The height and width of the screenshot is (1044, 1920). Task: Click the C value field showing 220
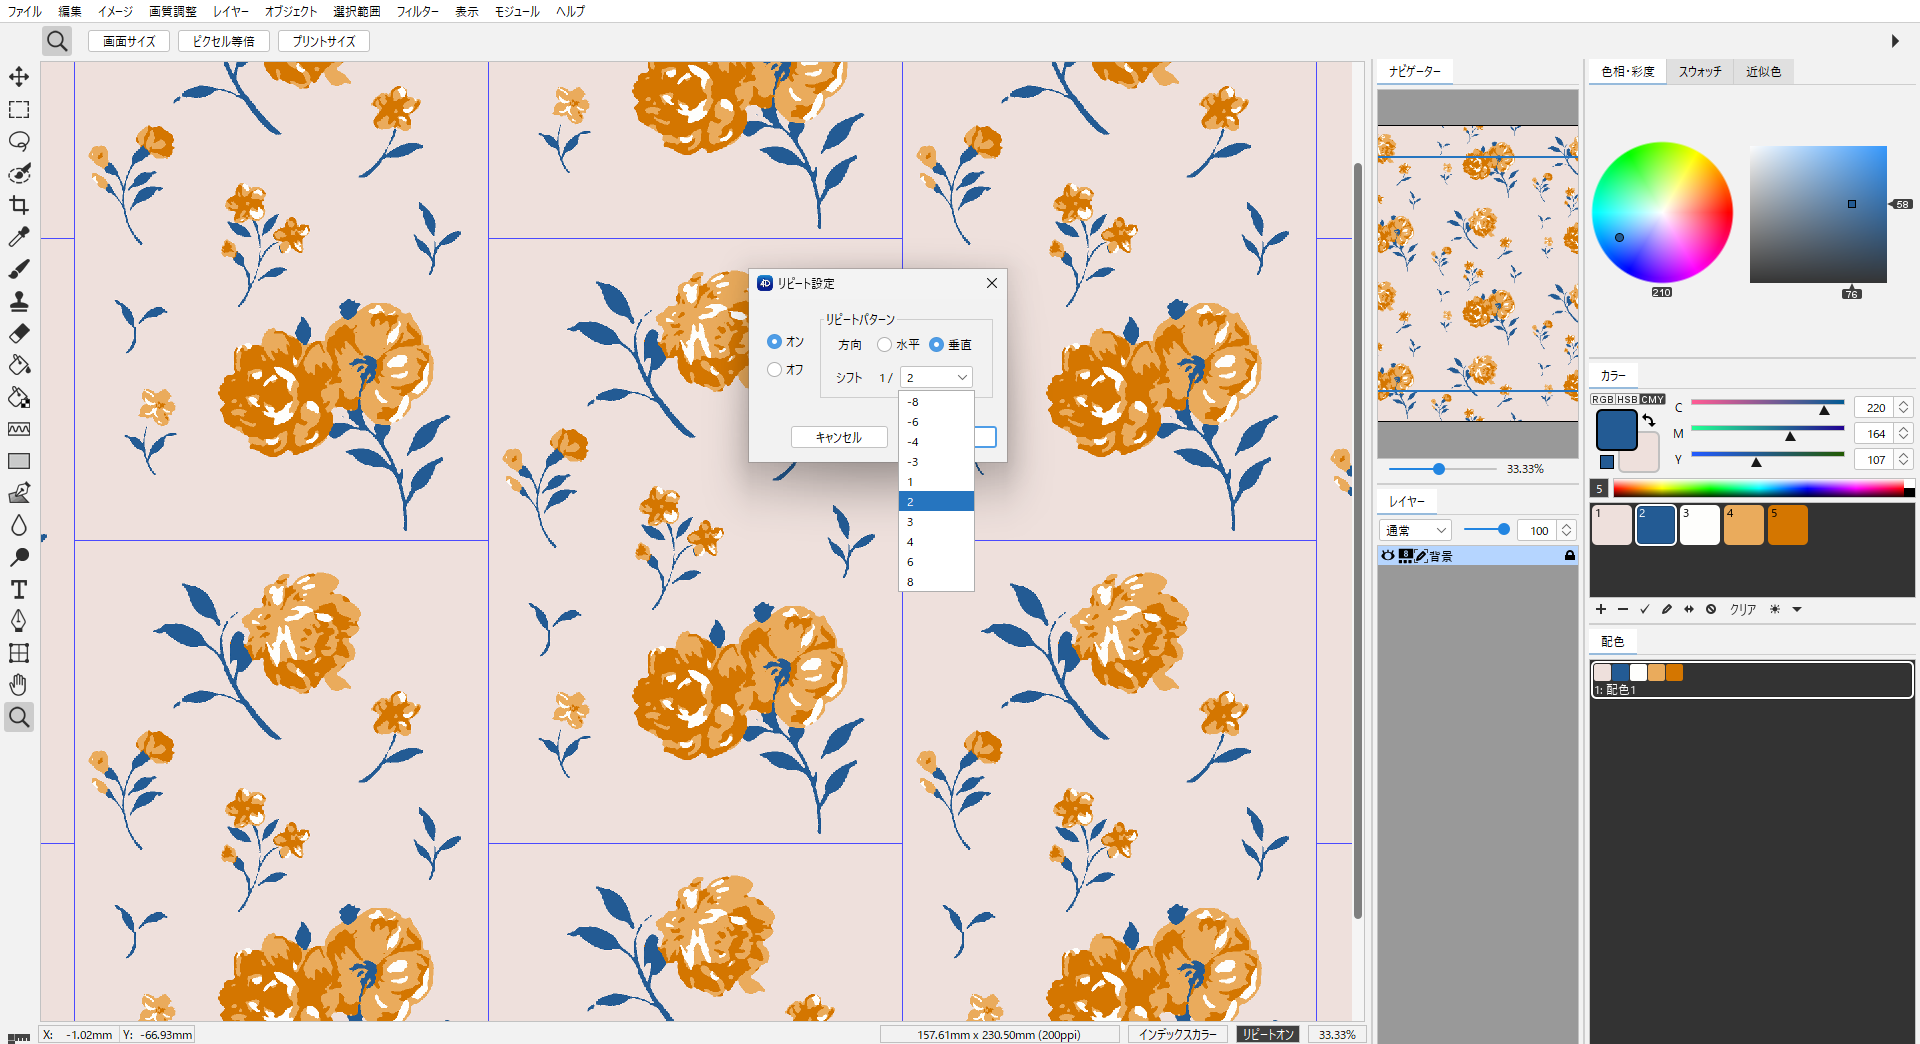click(1875, 407)
